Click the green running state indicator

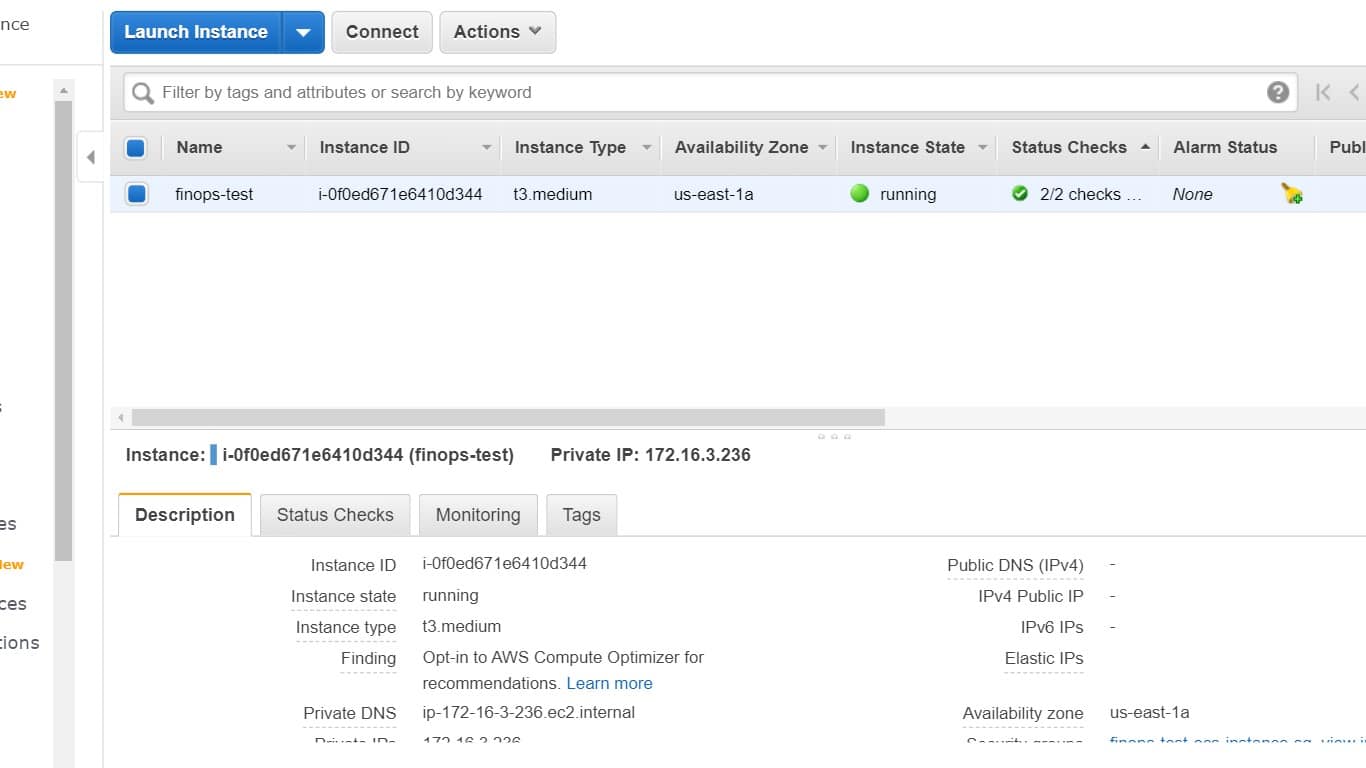click(859, 194)
